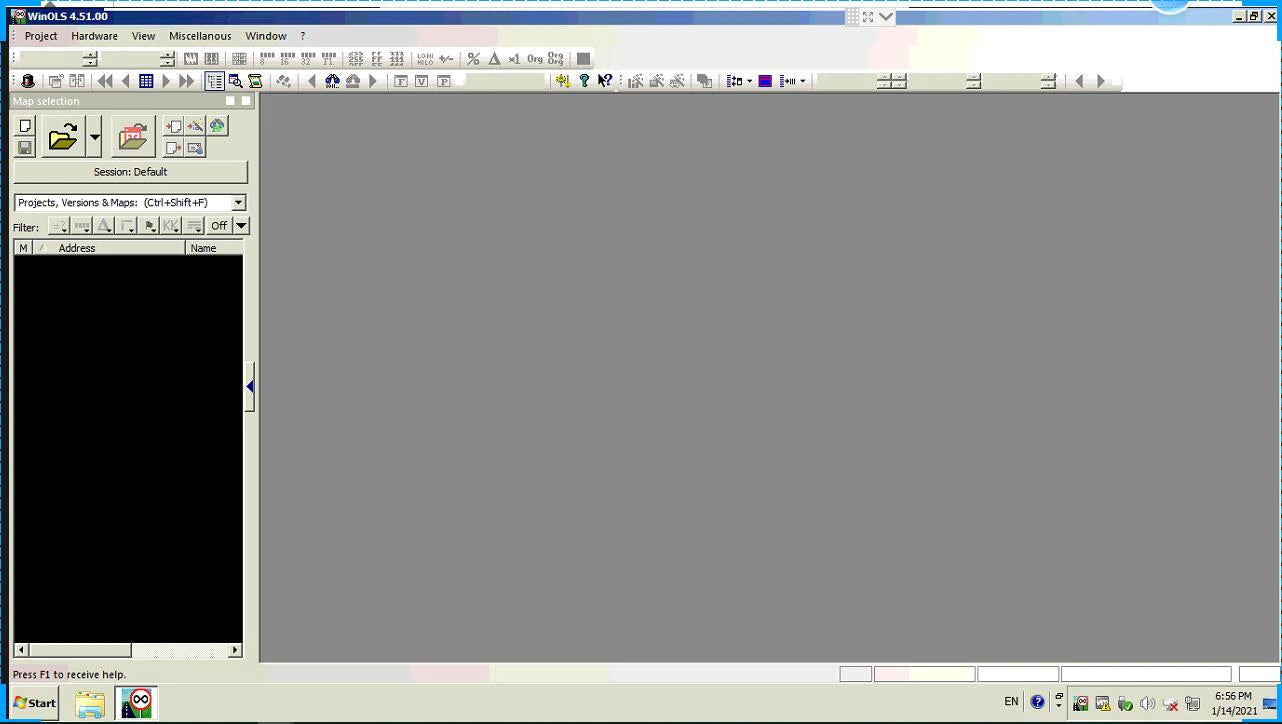The image size is (1282, 724).
Task: Toggle the map list tree view button
Action: (x=214, y=81)
